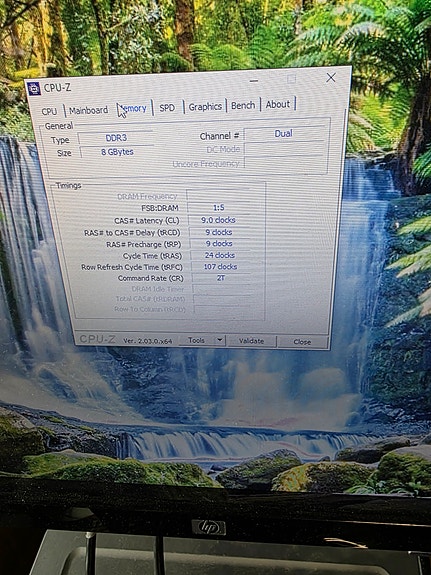
Task: Open the SPD tab
Action: pyautogui.click(x=167, y=107)
